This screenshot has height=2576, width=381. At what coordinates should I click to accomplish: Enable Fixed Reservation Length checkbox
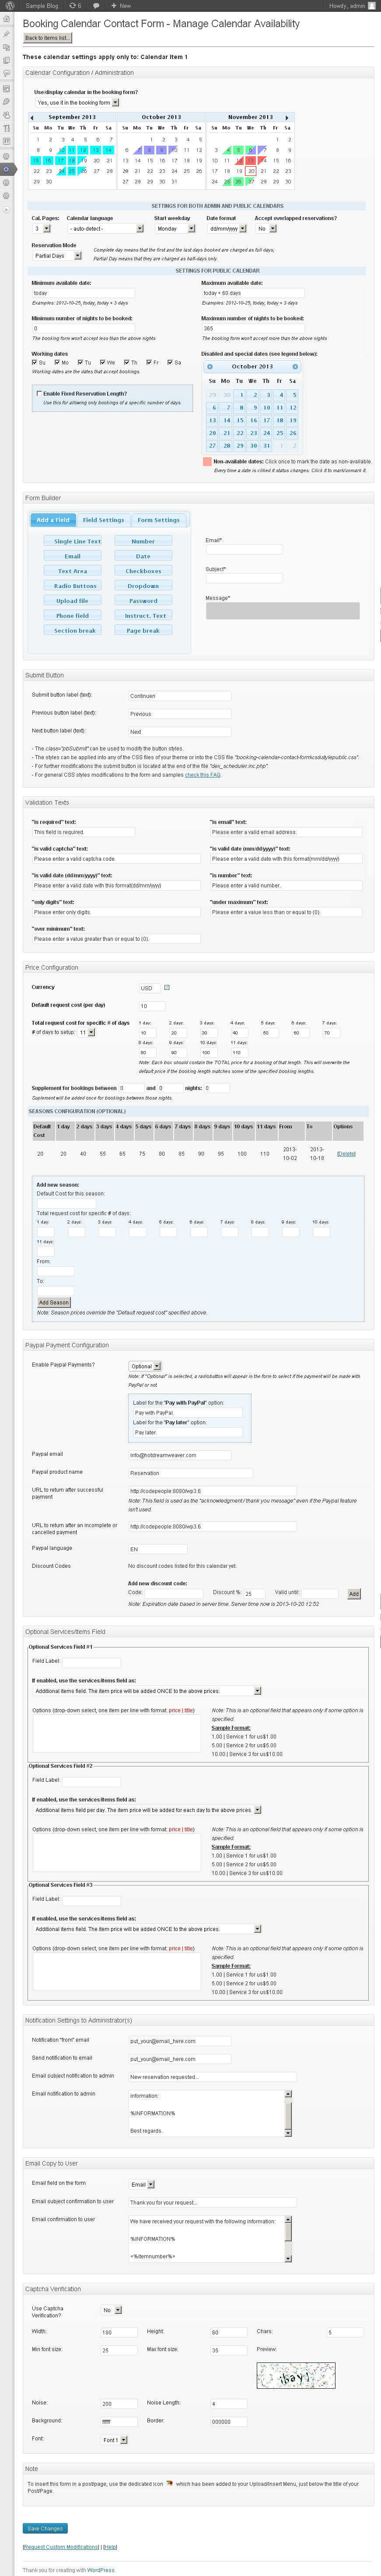coord(39,393)
